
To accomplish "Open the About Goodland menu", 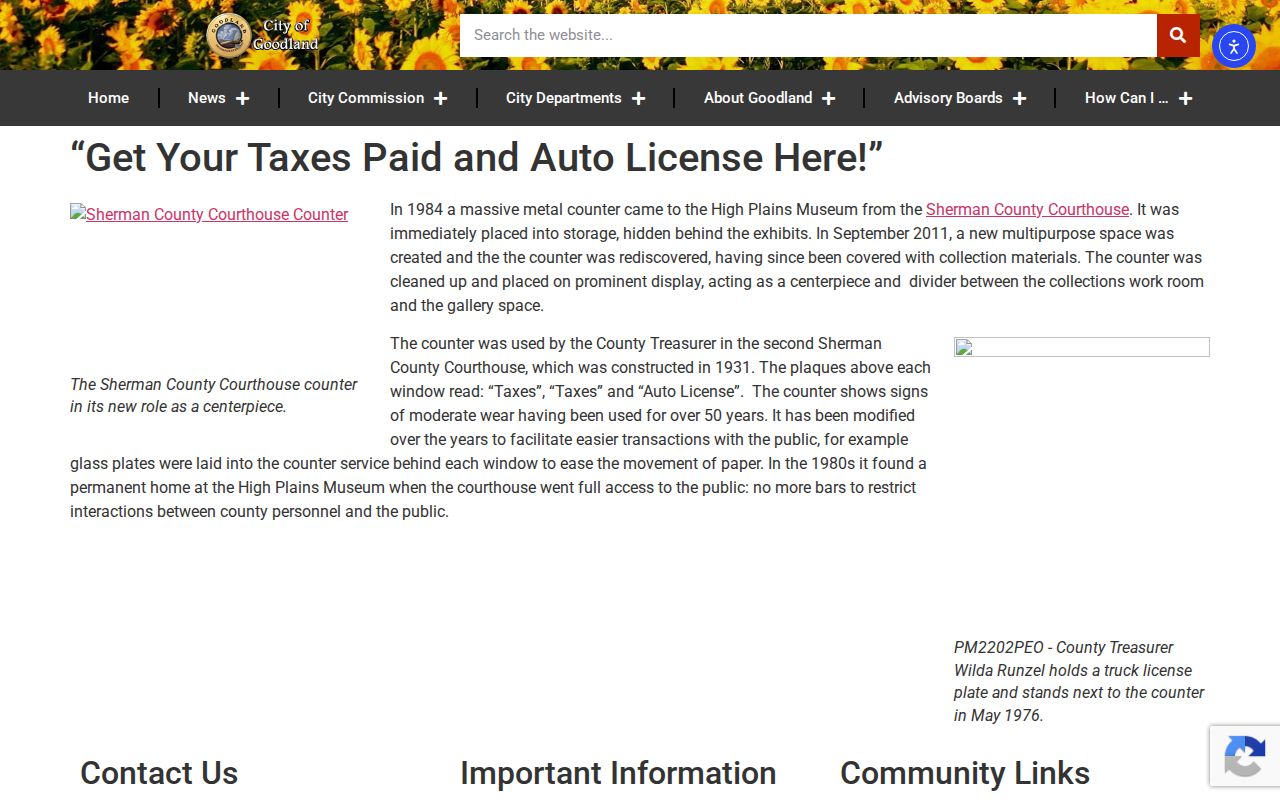I will pyautogui.click(x=758, y=98).
